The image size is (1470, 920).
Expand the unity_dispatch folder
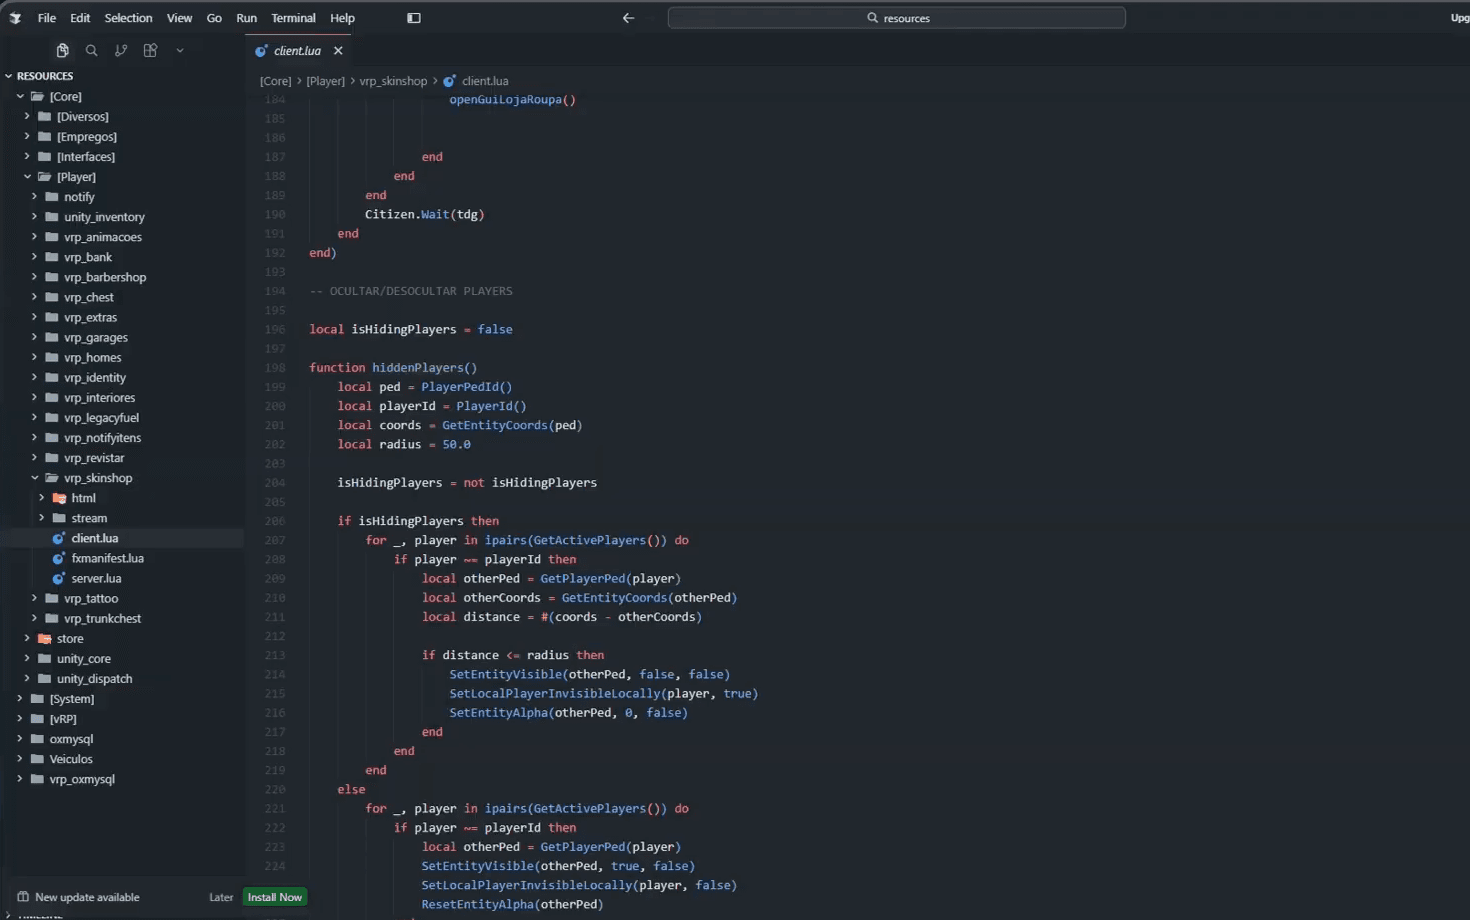pos(122,678)
